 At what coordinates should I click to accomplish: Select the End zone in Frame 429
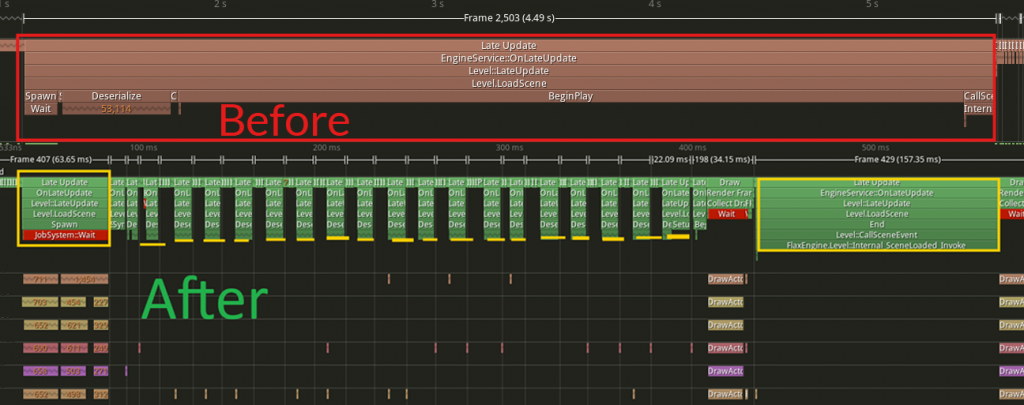(876, 224)
